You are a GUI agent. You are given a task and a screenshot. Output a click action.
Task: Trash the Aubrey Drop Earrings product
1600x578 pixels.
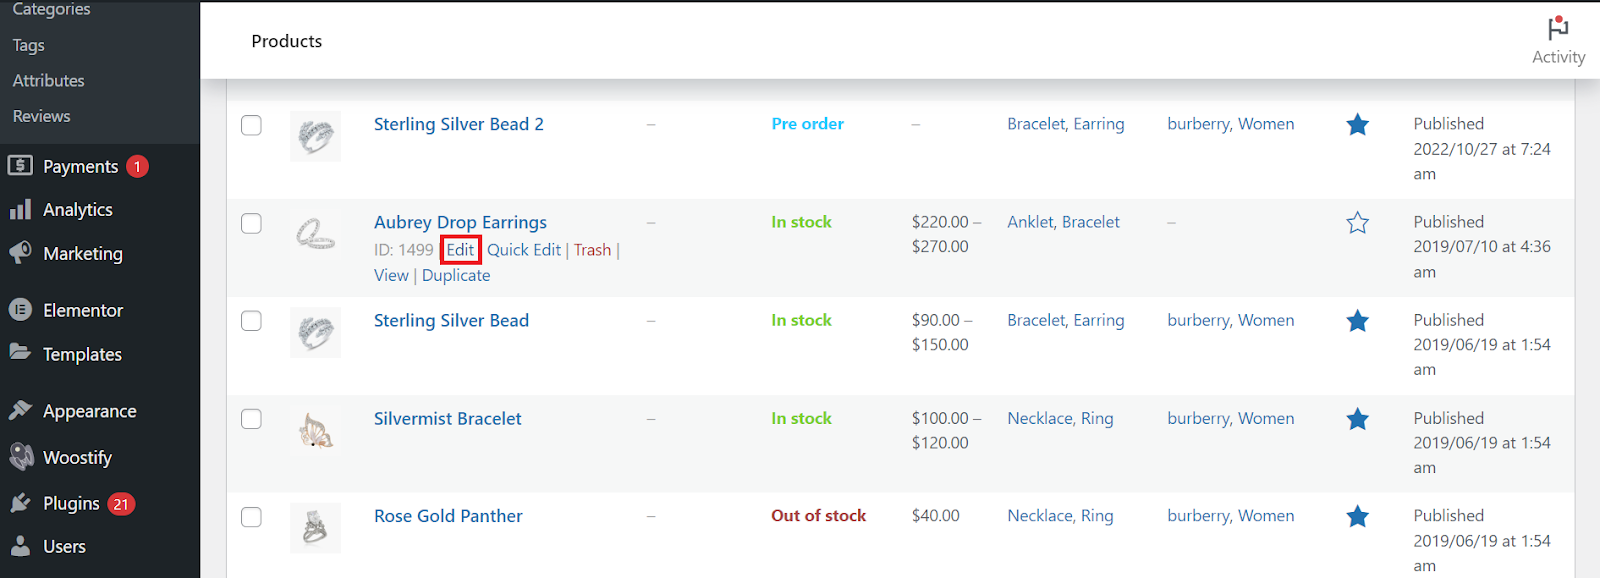click(x=592, y=249)
